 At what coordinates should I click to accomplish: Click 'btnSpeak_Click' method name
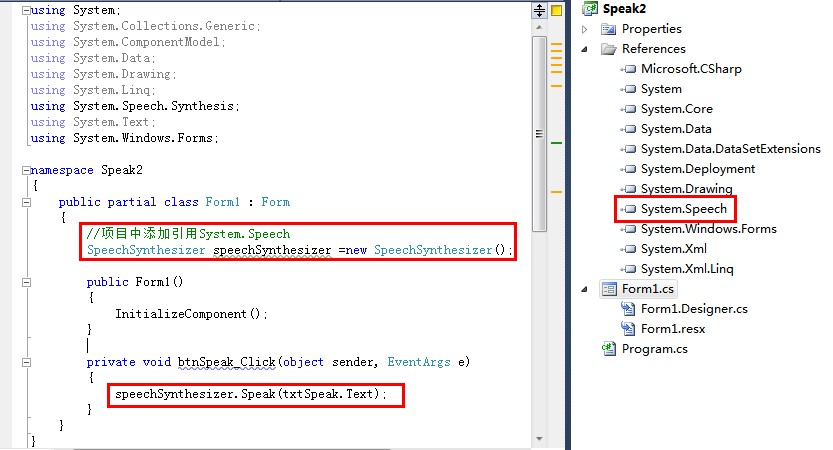click(x=226, y=362)
